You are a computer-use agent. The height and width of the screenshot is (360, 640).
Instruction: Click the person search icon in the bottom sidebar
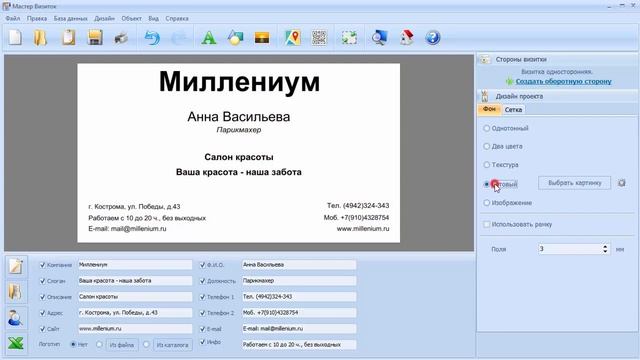click(16, 318)
